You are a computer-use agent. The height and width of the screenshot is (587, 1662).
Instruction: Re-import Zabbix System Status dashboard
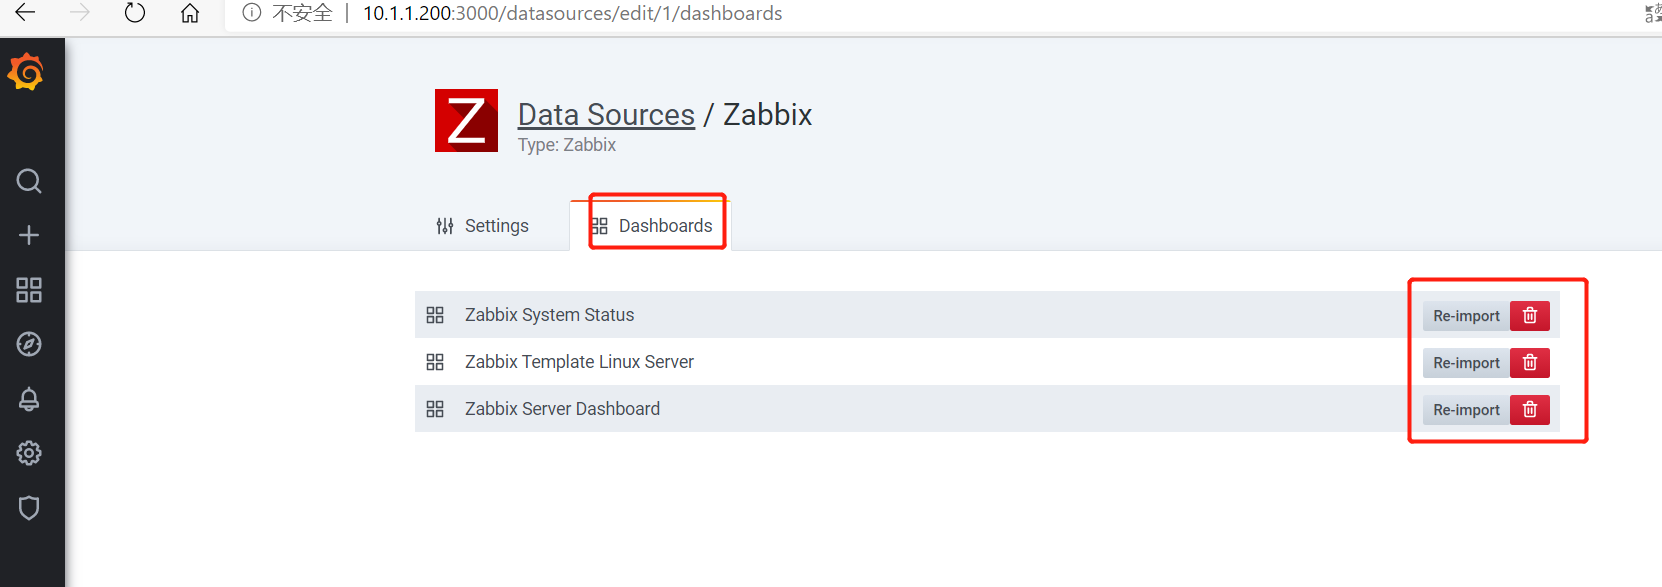(1466, 316)
